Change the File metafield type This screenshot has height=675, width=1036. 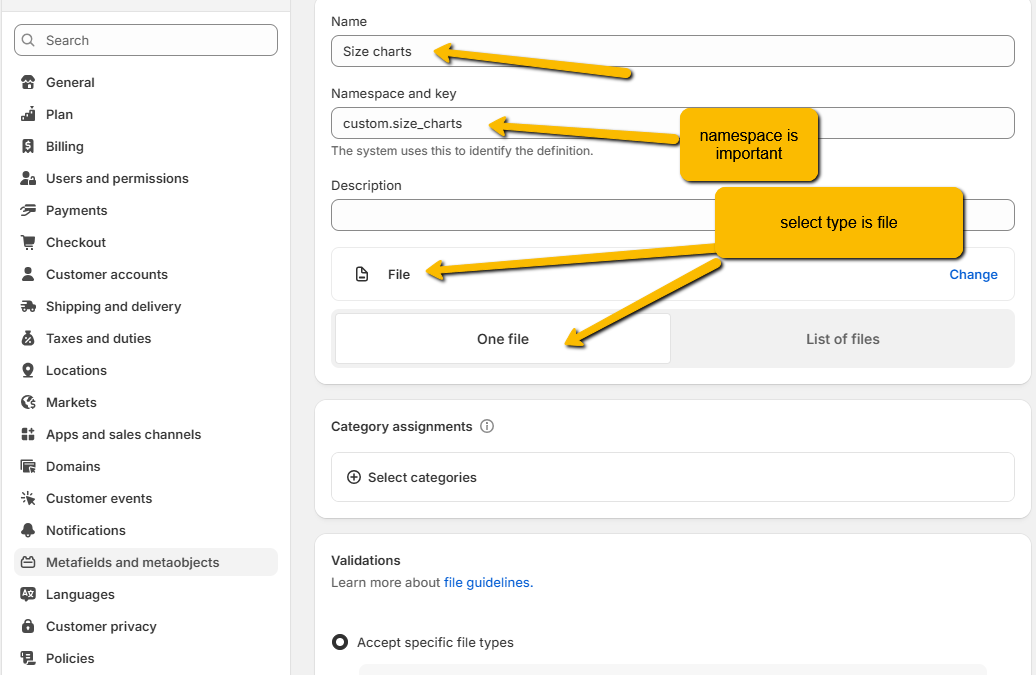pyautogui.click(x=972, y=275)
